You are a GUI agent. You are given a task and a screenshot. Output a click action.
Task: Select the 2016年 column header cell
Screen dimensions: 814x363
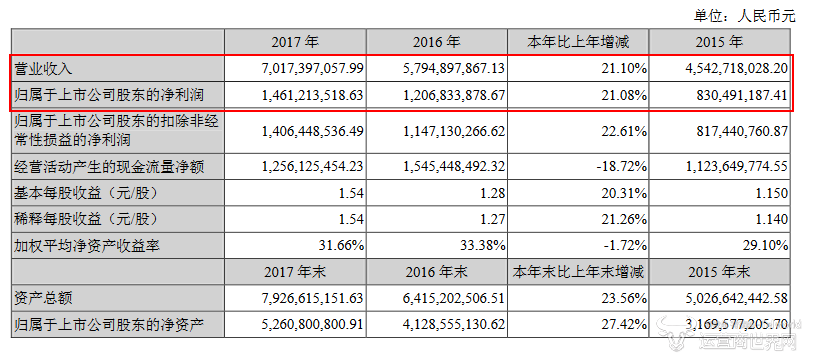pyautogui.click(x=437, y=42)
